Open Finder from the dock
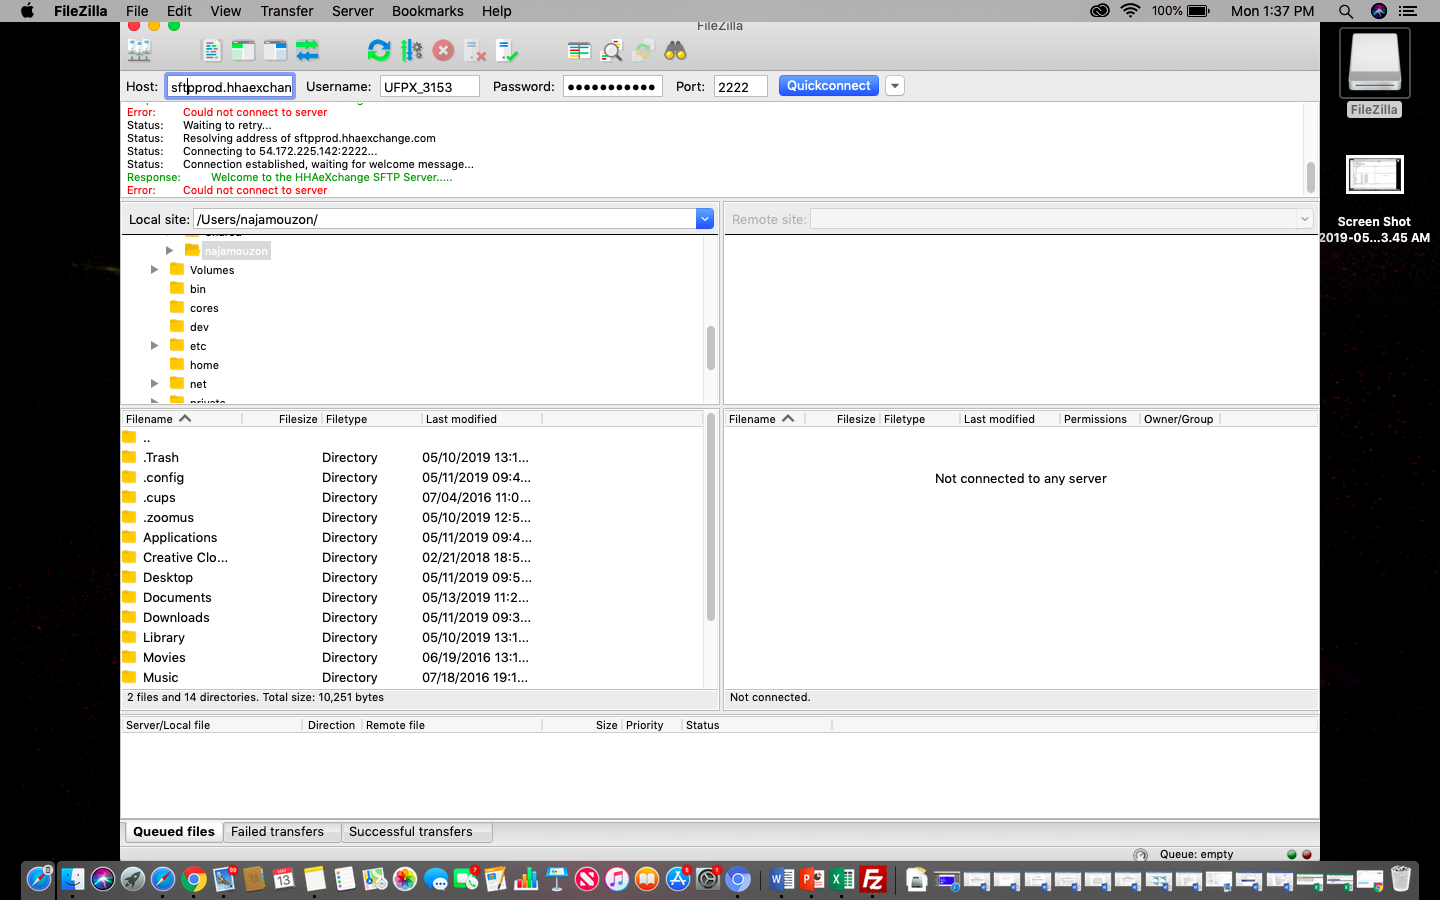Image resolution: width=1440 pixels, height=900 pixels. coord(72,879)
